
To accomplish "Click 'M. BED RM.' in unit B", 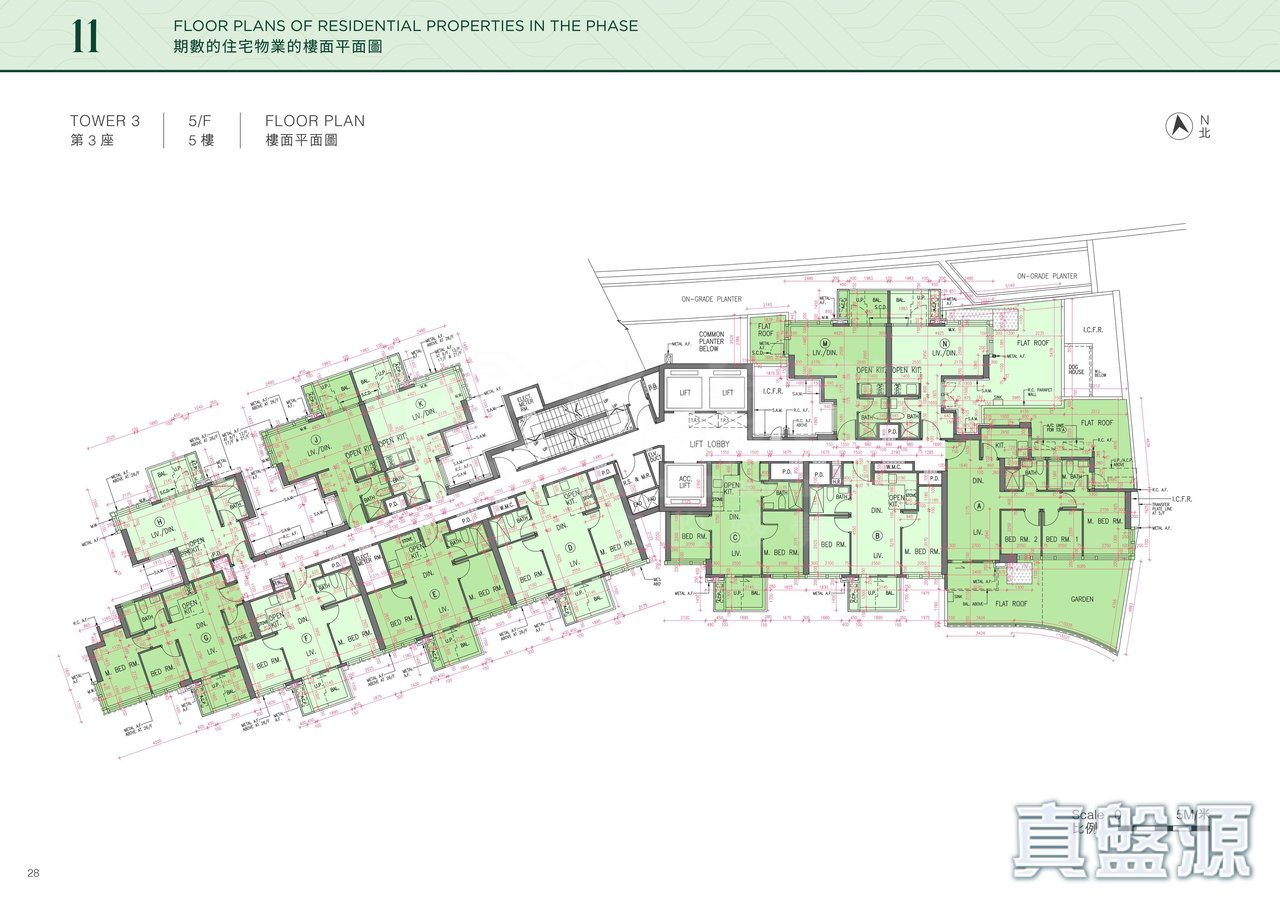I will (x=920, y=552).
